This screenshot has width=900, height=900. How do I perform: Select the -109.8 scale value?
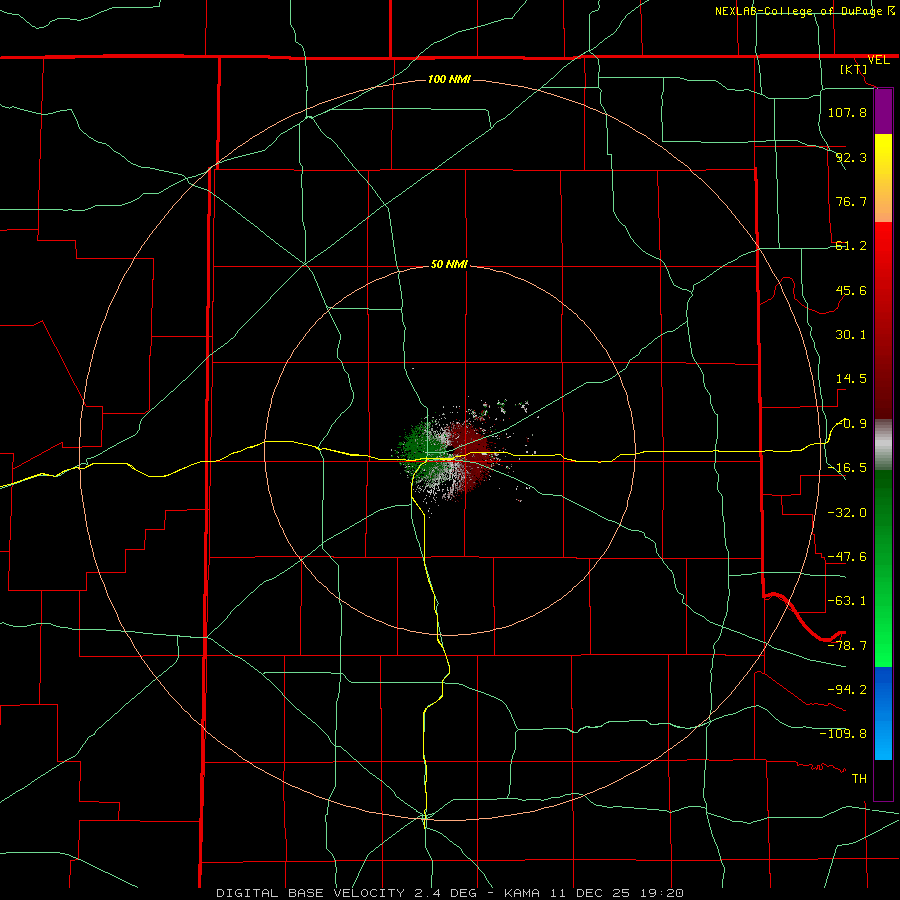point(843,734)
